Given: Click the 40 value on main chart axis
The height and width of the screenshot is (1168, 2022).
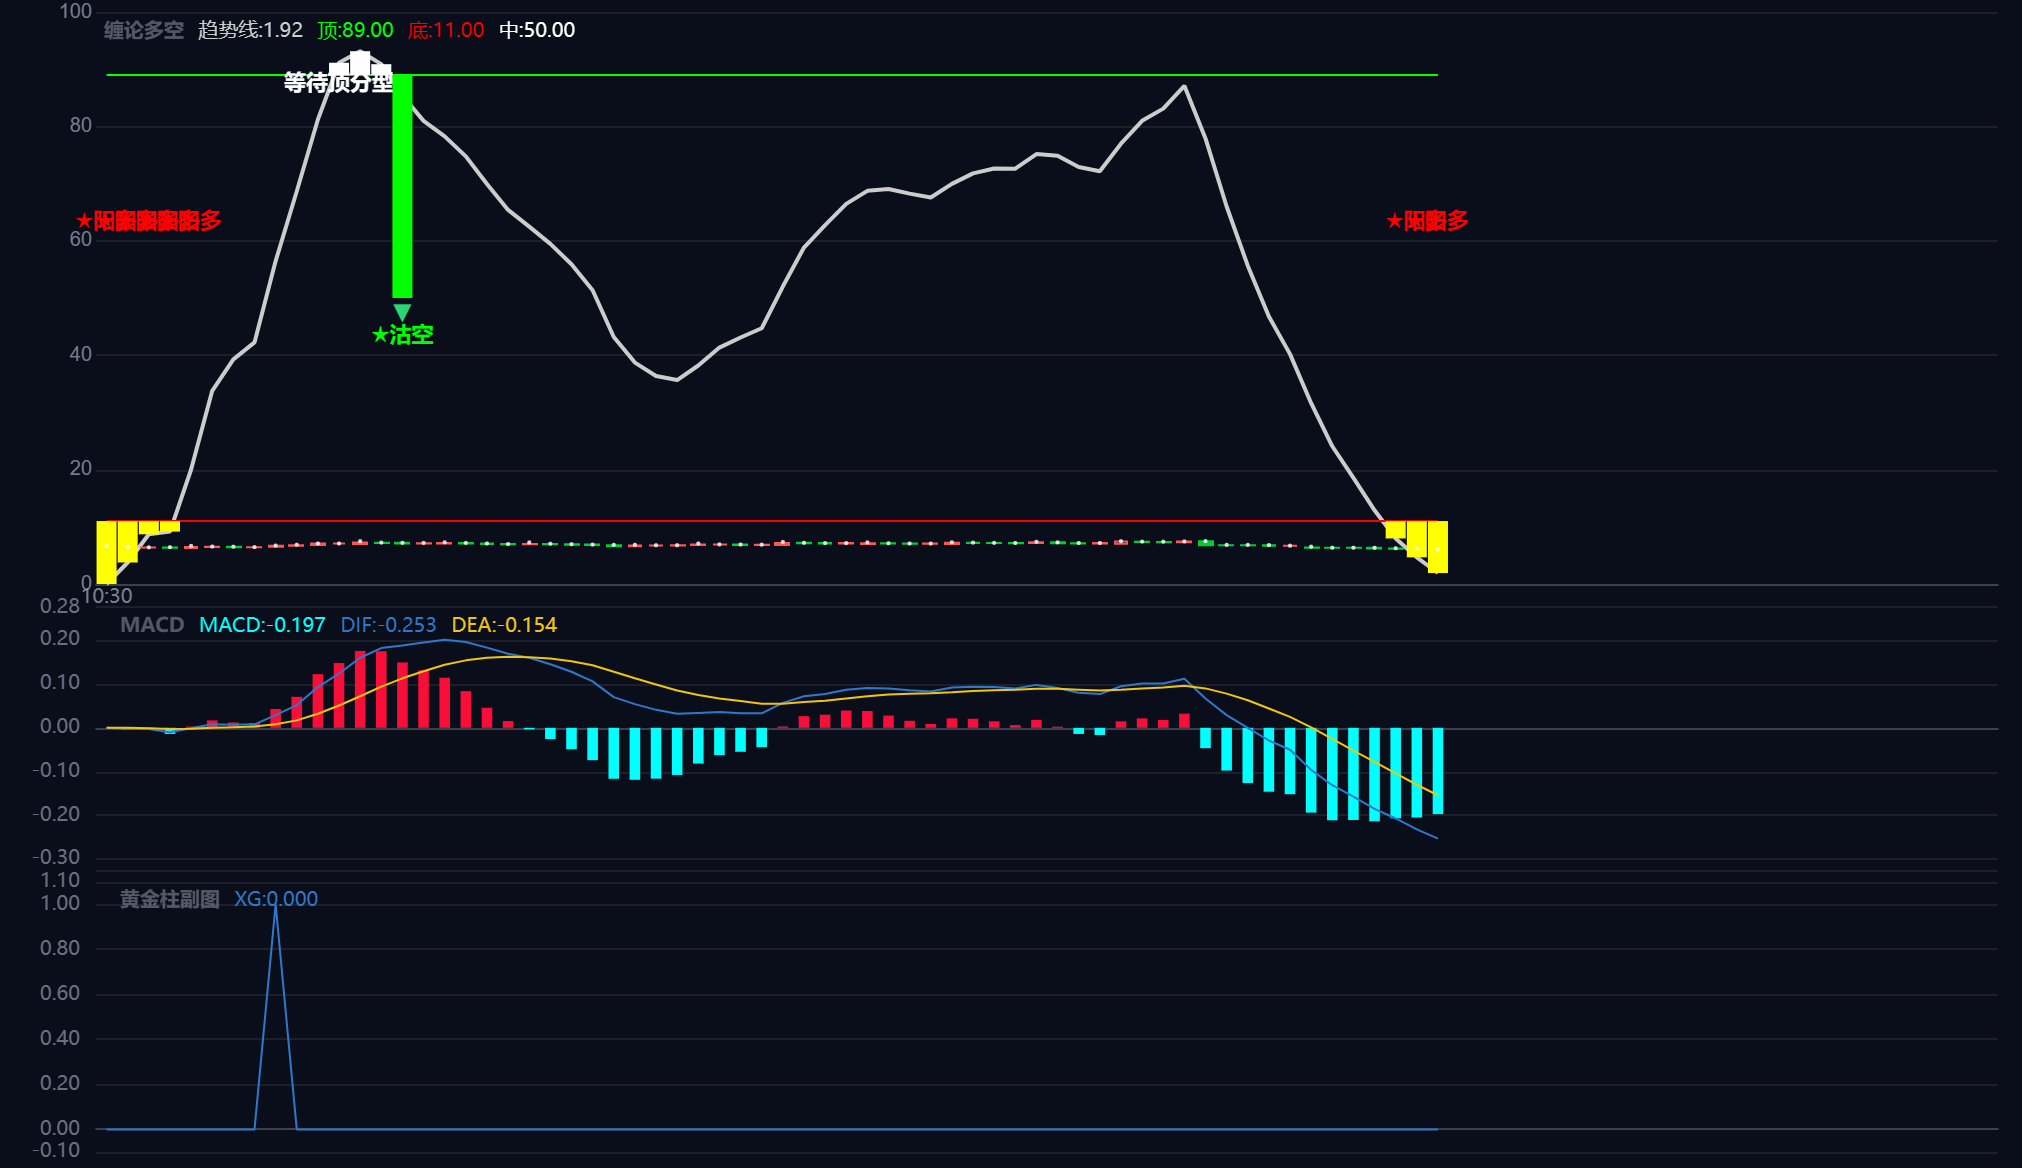Looking at the screenshot, I should pos(81,354).
